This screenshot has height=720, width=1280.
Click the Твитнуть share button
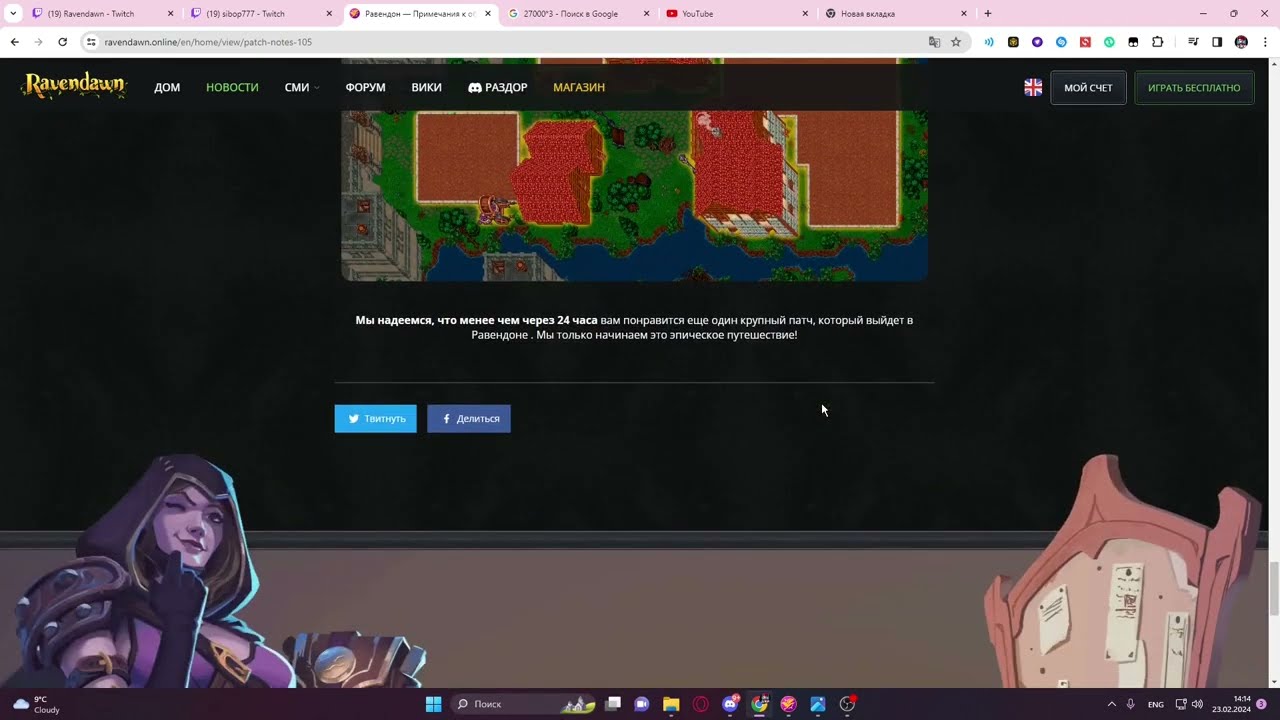pyautogui.click(x=375, y=419)
